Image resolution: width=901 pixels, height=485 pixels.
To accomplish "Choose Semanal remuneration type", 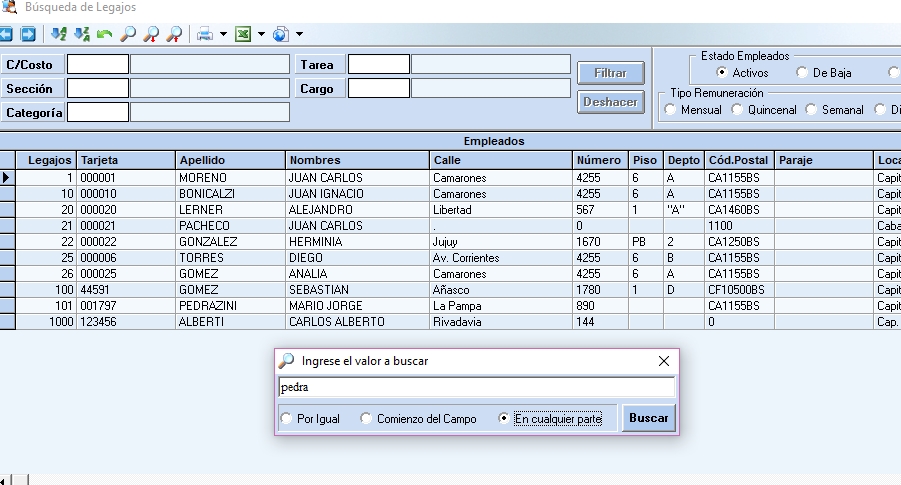I will (811, 109).
